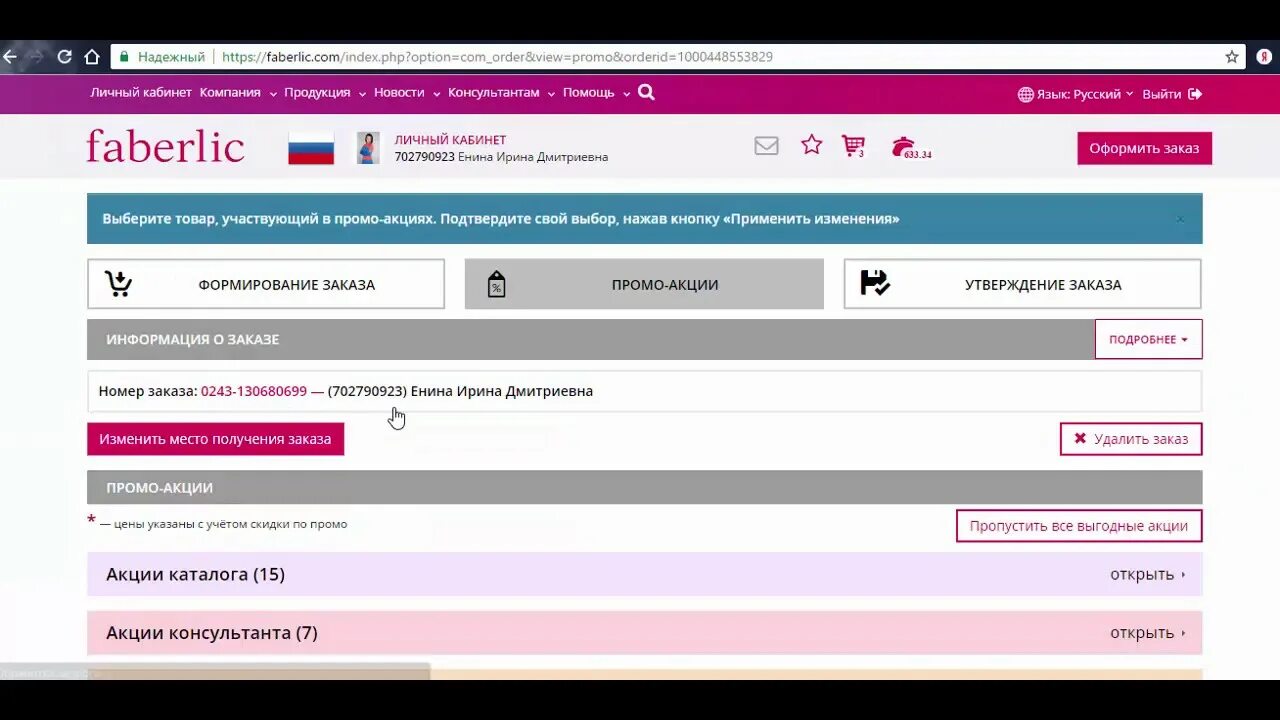Click Оформить заказ button
The width and height of the screenshot is (1280, 720).
(1144, 148)
